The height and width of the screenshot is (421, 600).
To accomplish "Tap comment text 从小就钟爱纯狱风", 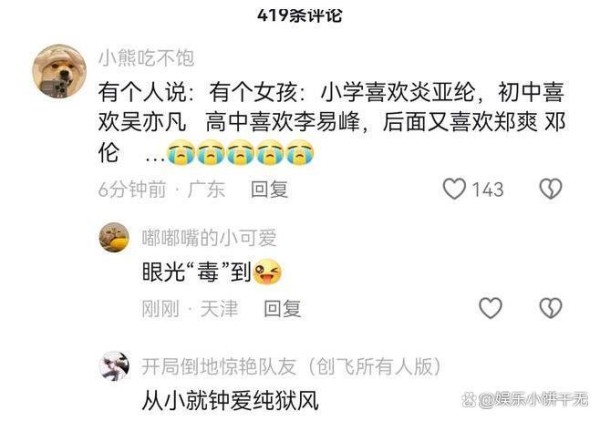I will [x=230, y=401].
